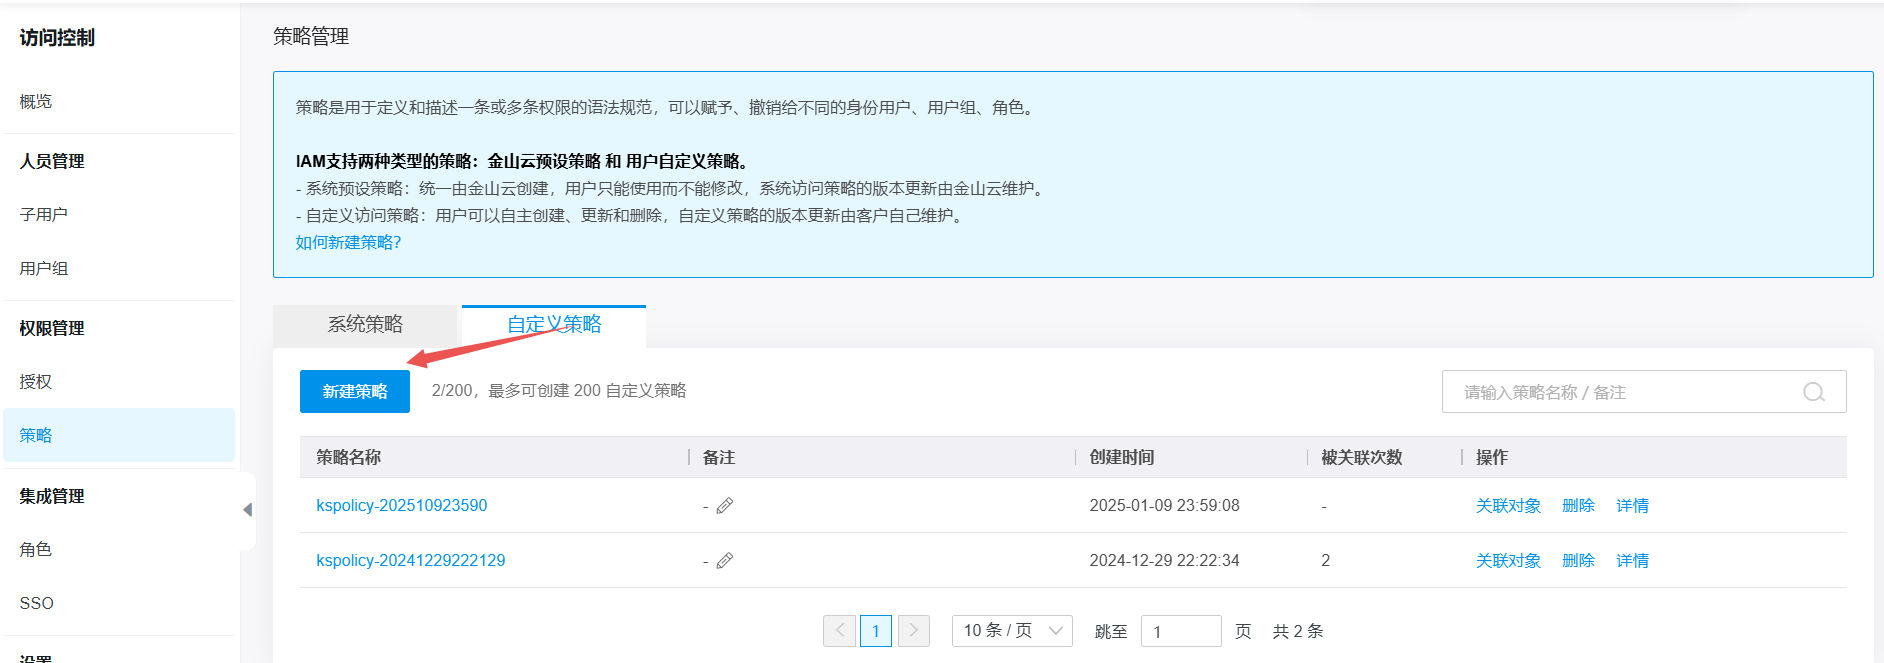The width and height of the screenshot is (1884, 663).
Task: Click 关联对象 for kspolicy-202510923590
Action: coord(1507,506)
